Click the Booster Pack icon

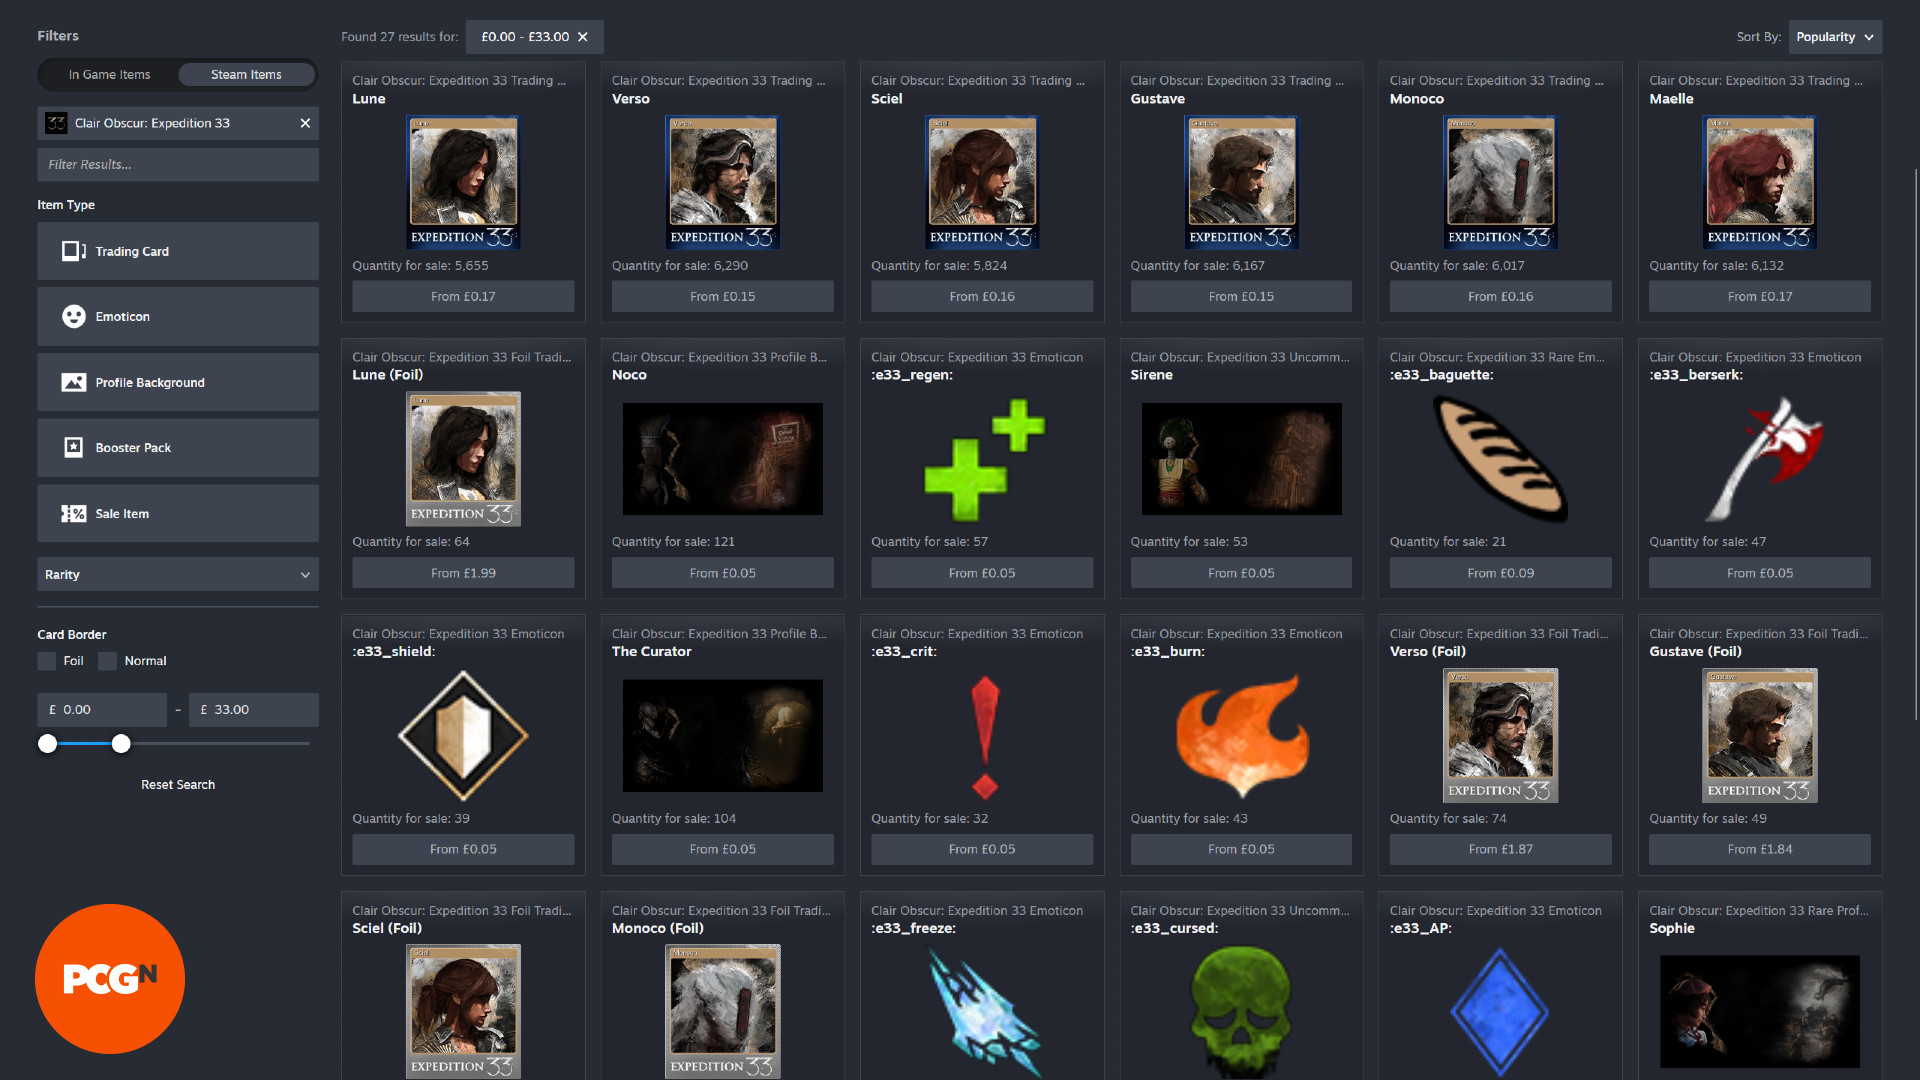tap(74, 447)
